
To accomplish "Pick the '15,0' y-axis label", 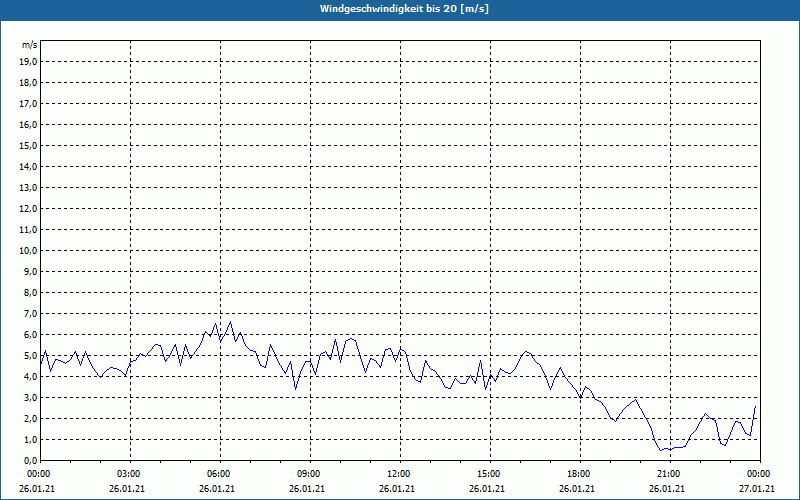I will (x=28, y=145).
